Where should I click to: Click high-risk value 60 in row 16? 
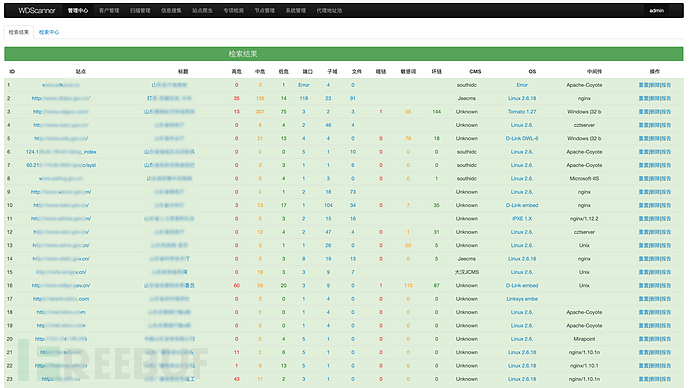(237, 286)
